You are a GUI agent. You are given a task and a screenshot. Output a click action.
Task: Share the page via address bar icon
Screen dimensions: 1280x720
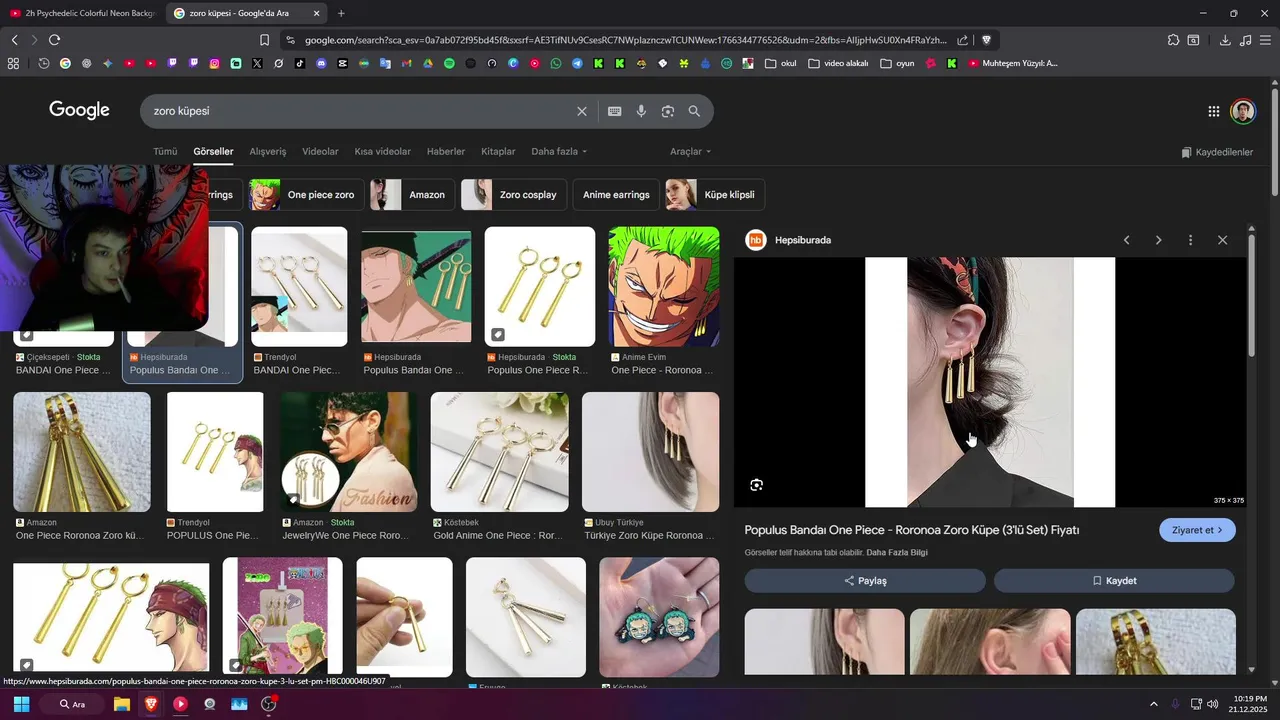[x=962, y=40]
